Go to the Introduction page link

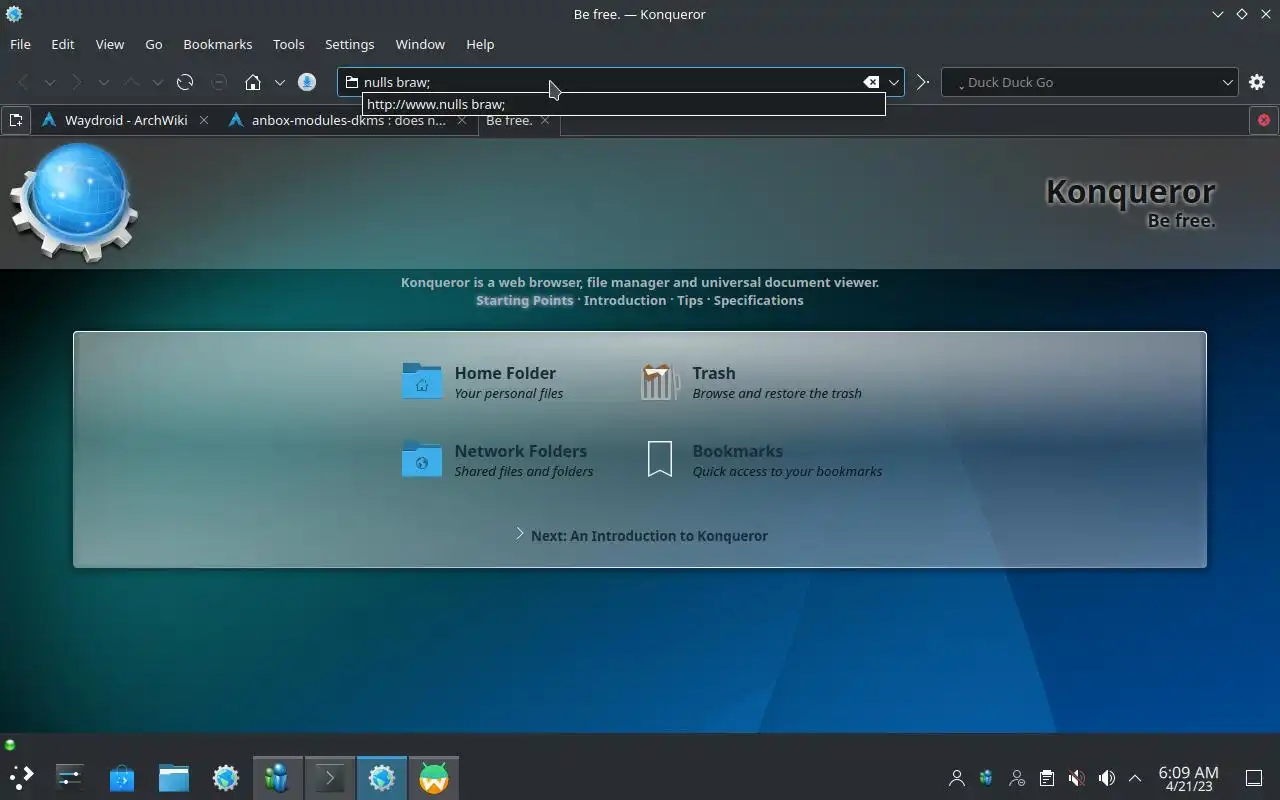(x=625, y=300)
